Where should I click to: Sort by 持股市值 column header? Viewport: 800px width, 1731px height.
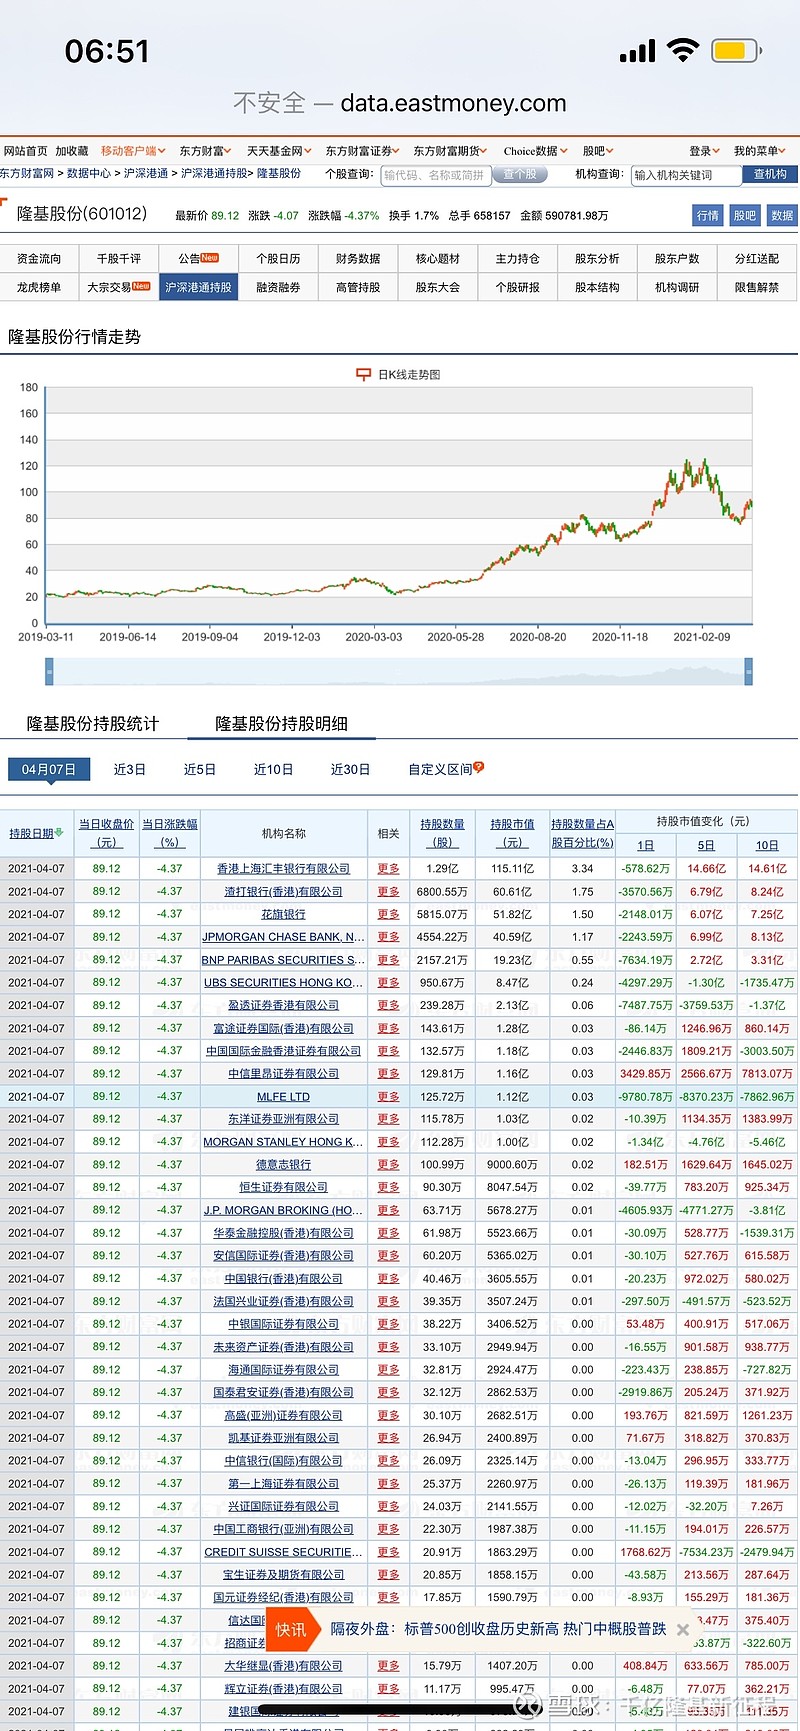point(512,833)
